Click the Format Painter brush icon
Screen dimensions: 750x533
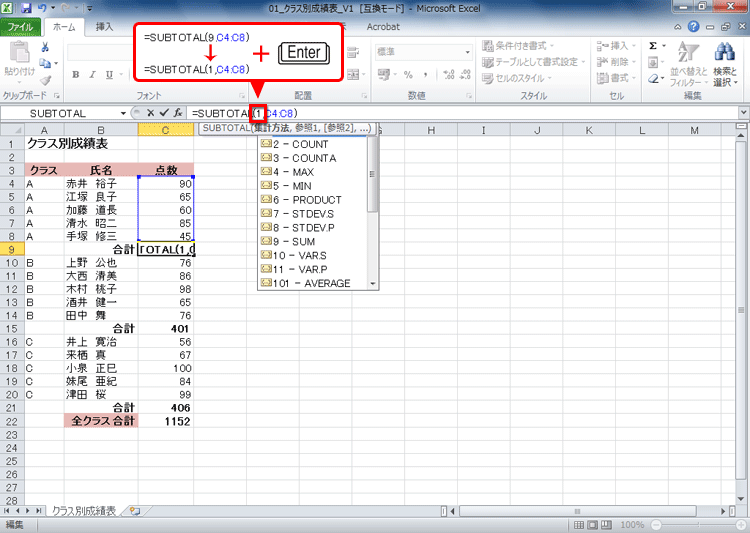(45, 79)
